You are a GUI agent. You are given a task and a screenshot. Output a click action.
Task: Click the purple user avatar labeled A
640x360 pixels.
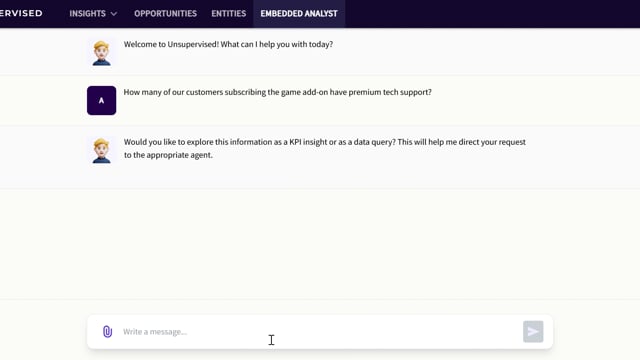tap(101, 100)
